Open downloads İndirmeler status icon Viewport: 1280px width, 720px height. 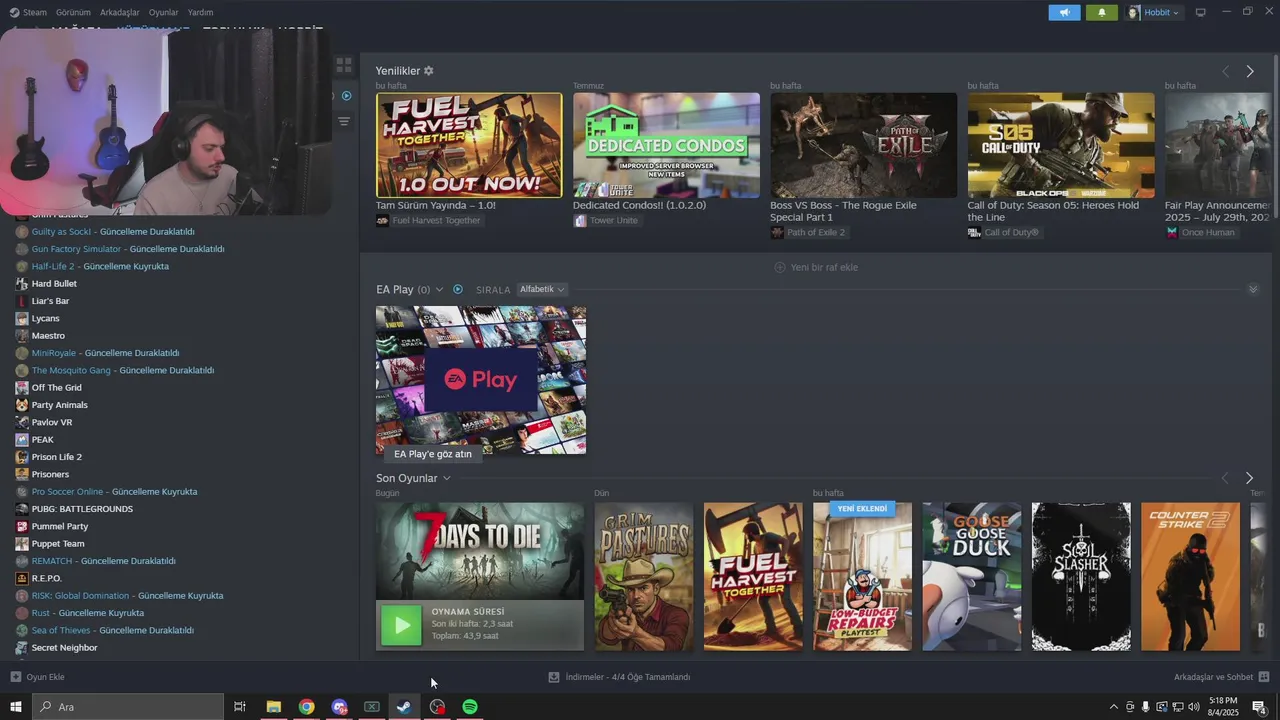click(554, 677)
